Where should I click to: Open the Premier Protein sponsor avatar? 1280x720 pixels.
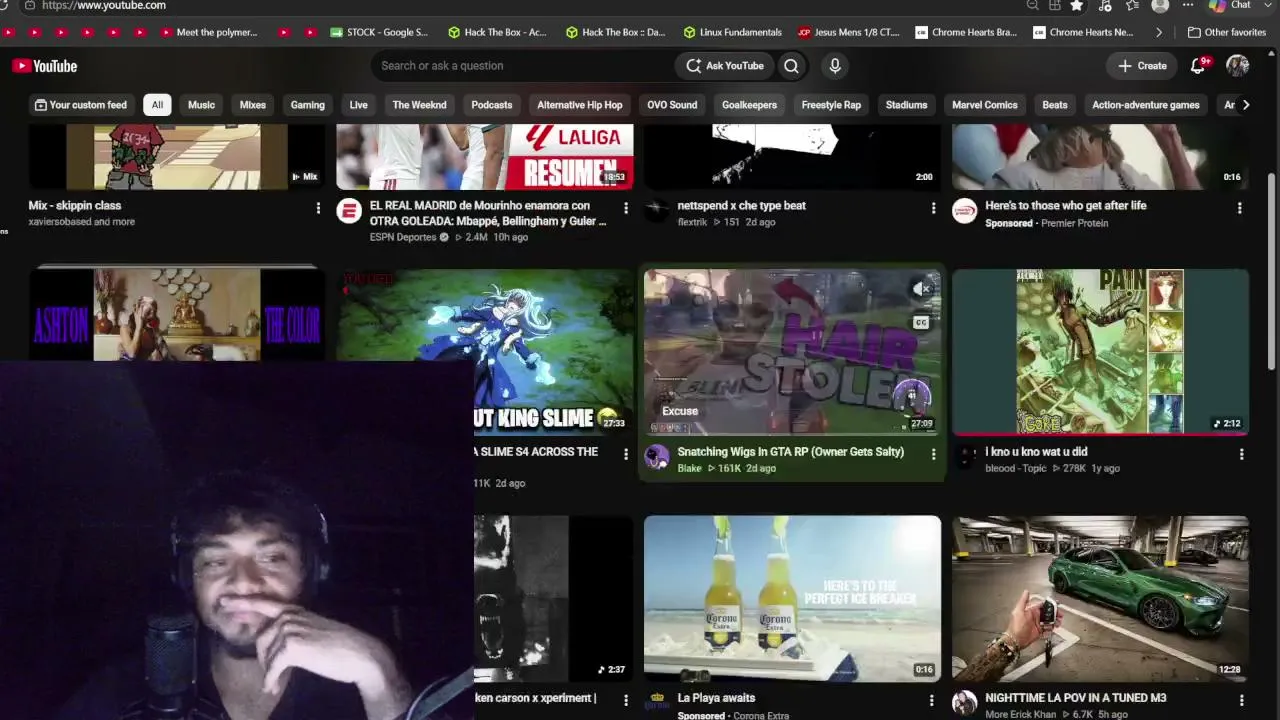point(964,211)
